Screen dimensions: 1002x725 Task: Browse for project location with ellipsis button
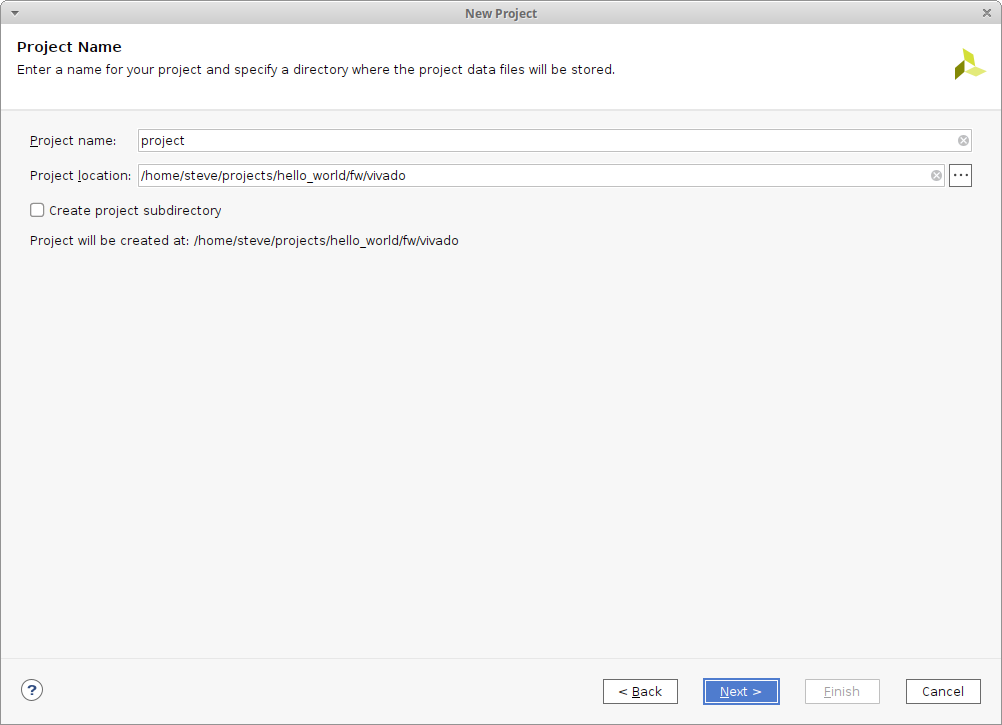pos(960,176)
